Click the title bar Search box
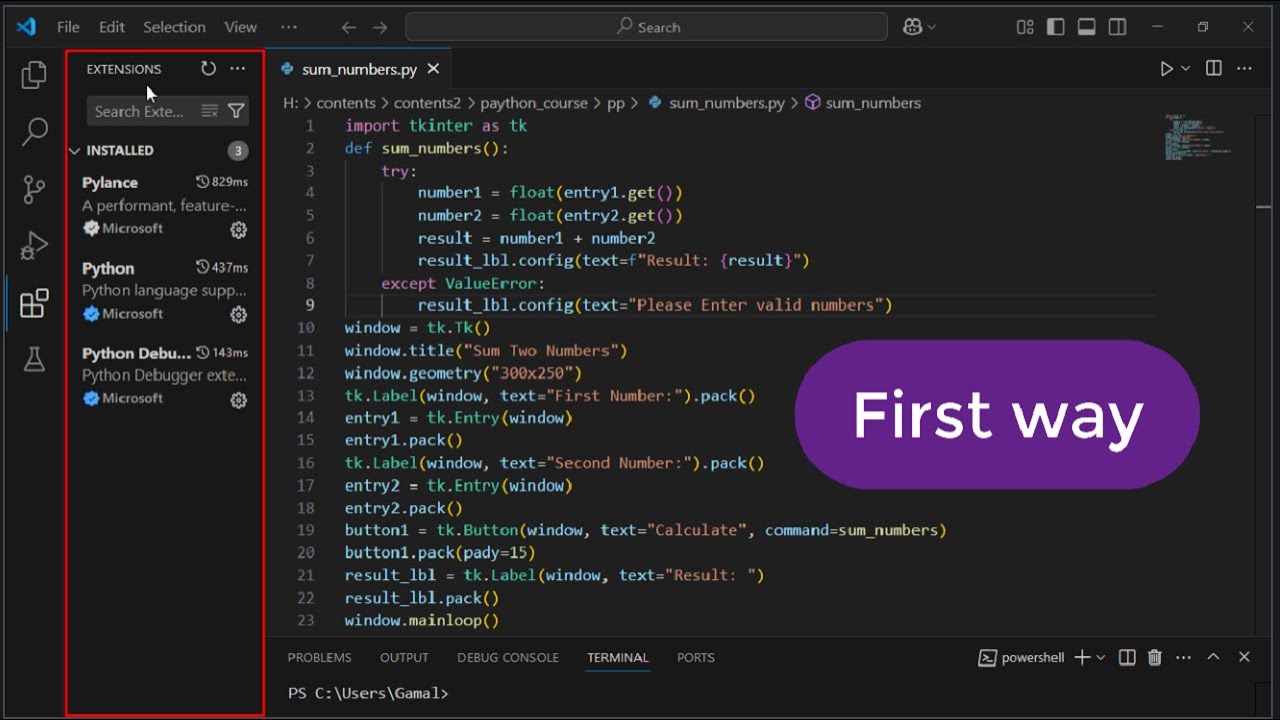This screenshot has height=720, width=1280. [x=646, y=27]
